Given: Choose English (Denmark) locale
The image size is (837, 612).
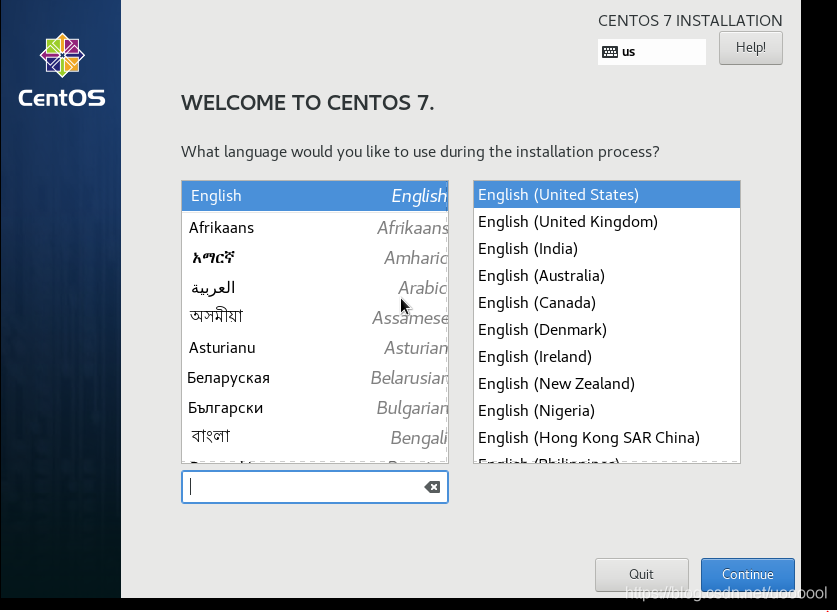Looking at the screenshot, I should [607, 329].
